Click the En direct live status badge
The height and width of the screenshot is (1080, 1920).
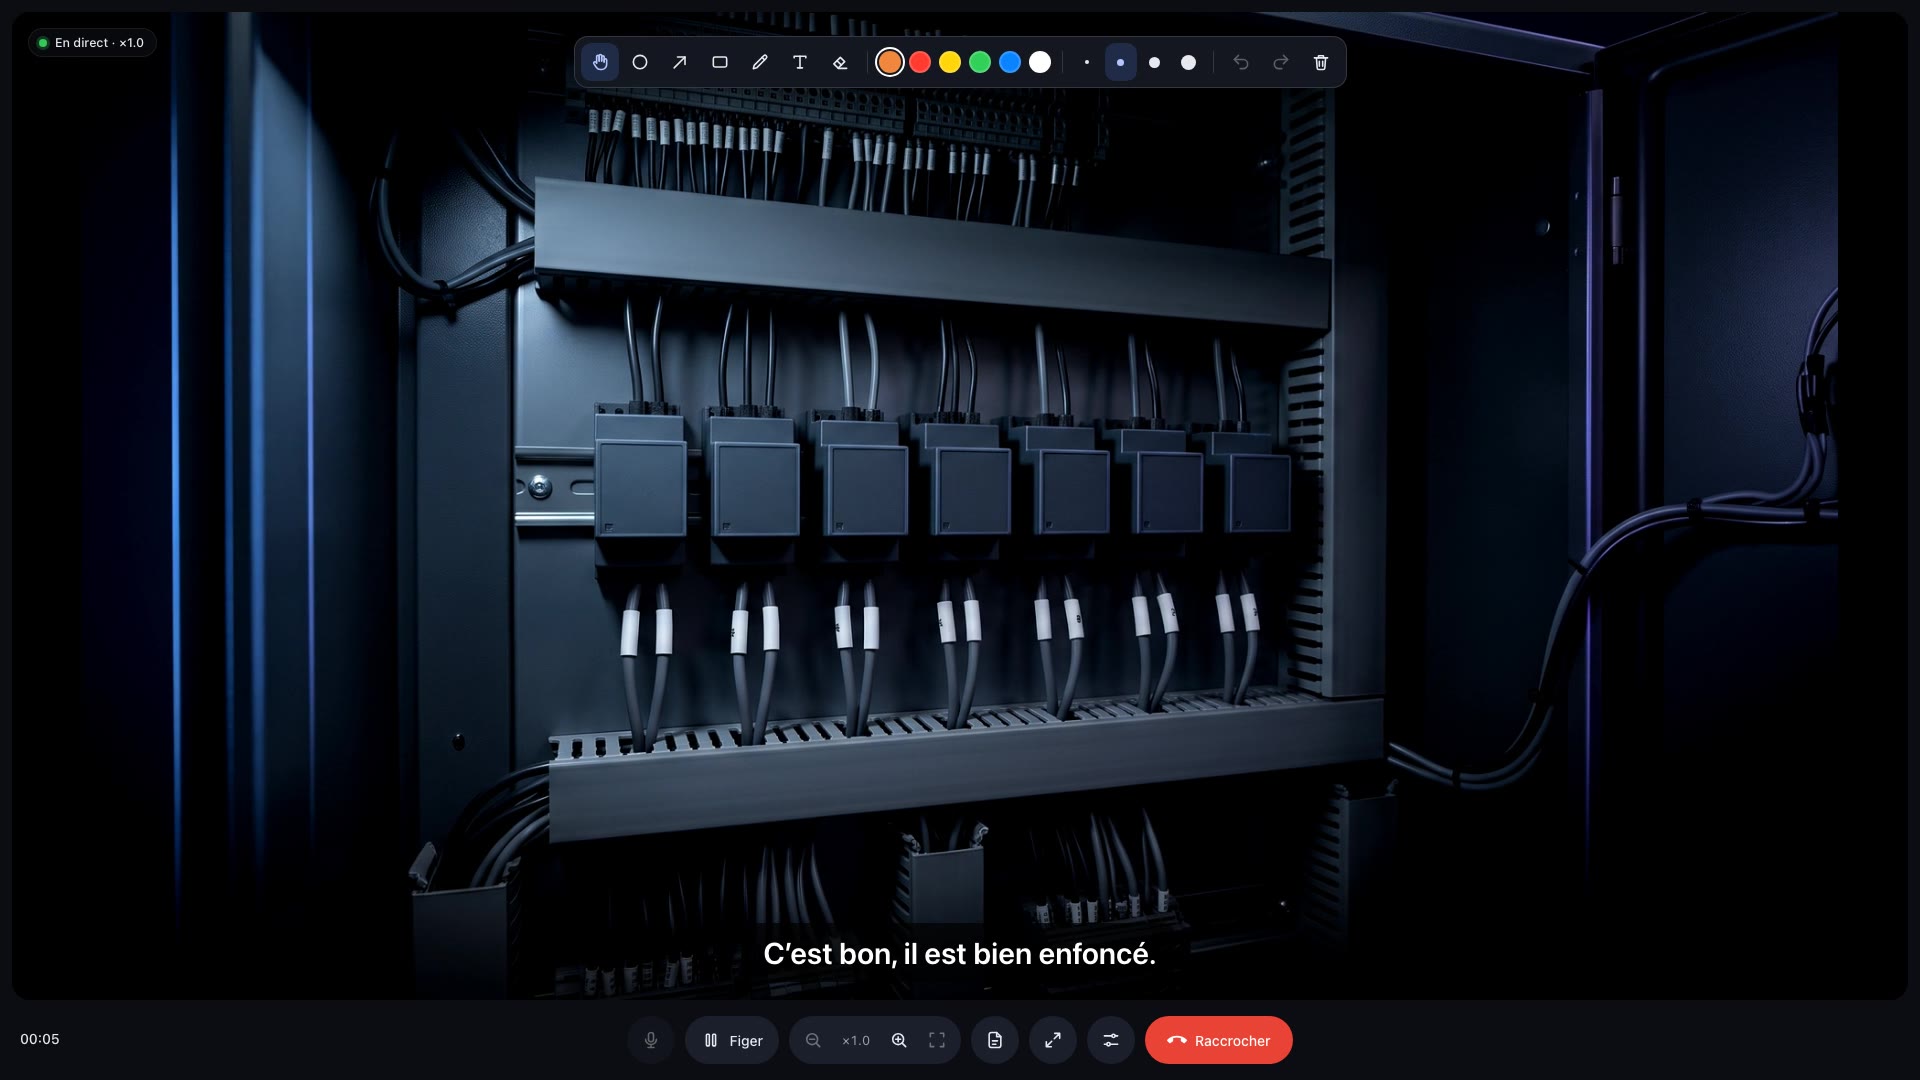(x=92, y=43)
